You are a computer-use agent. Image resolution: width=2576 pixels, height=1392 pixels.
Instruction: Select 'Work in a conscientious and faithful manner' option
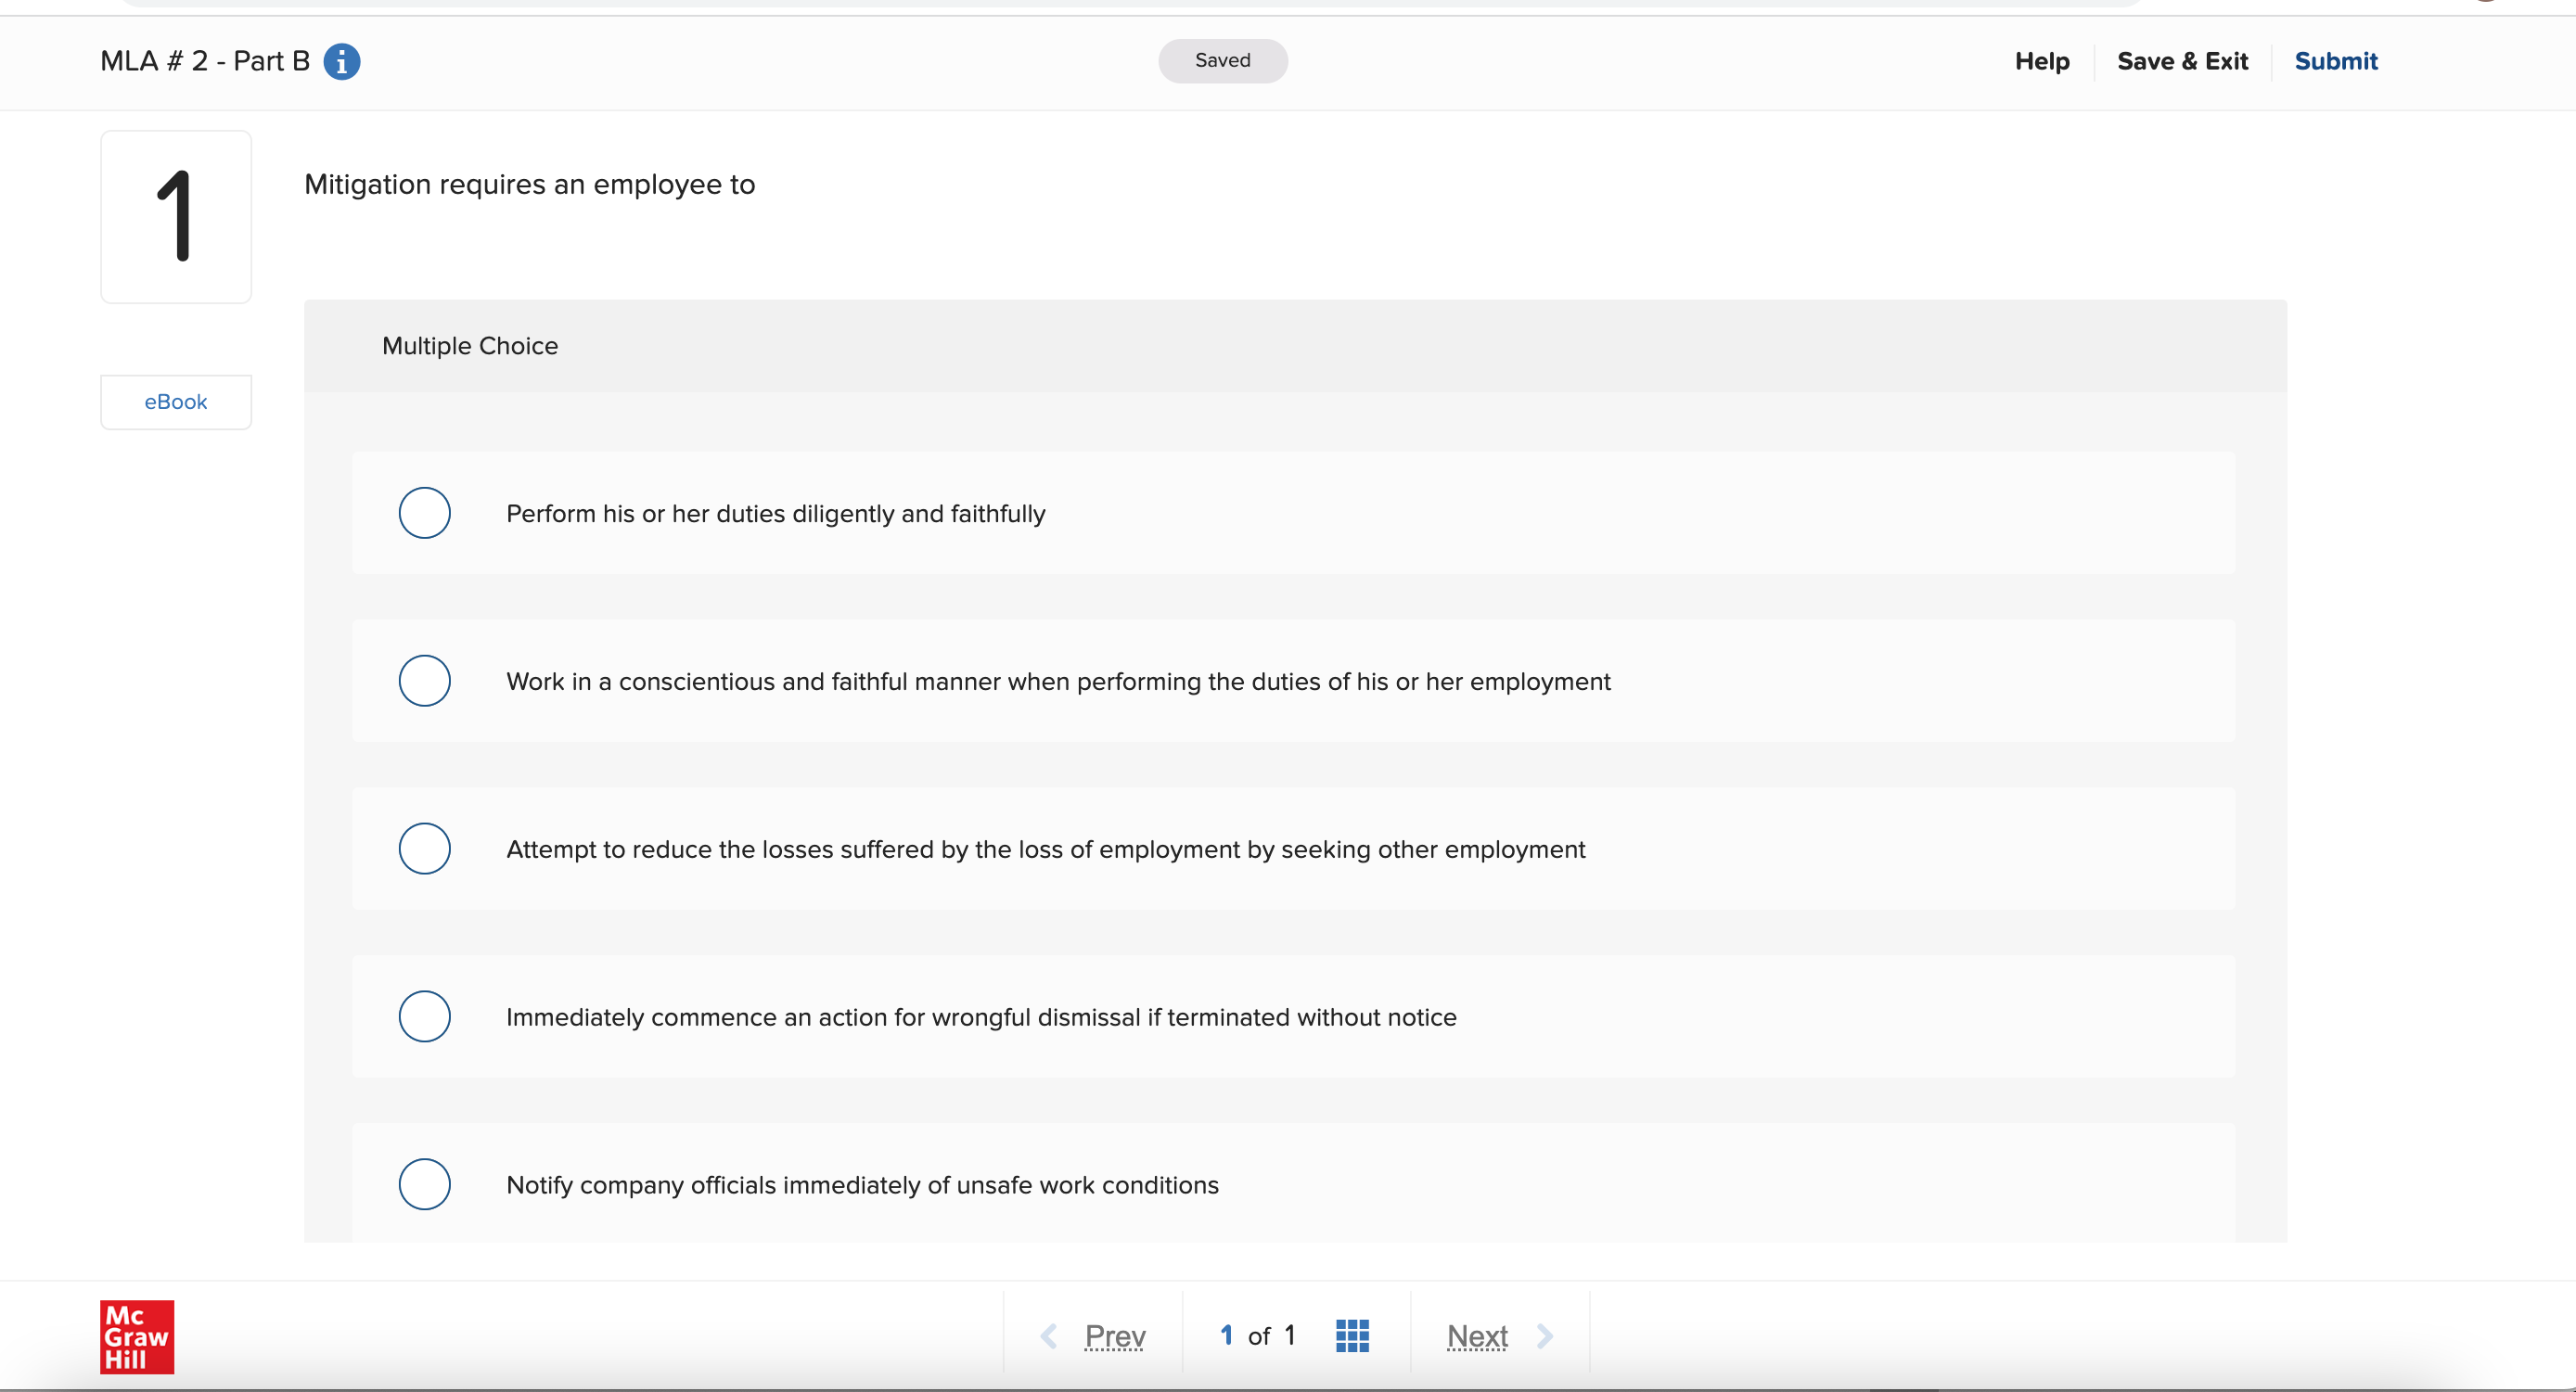coord(424,681)
